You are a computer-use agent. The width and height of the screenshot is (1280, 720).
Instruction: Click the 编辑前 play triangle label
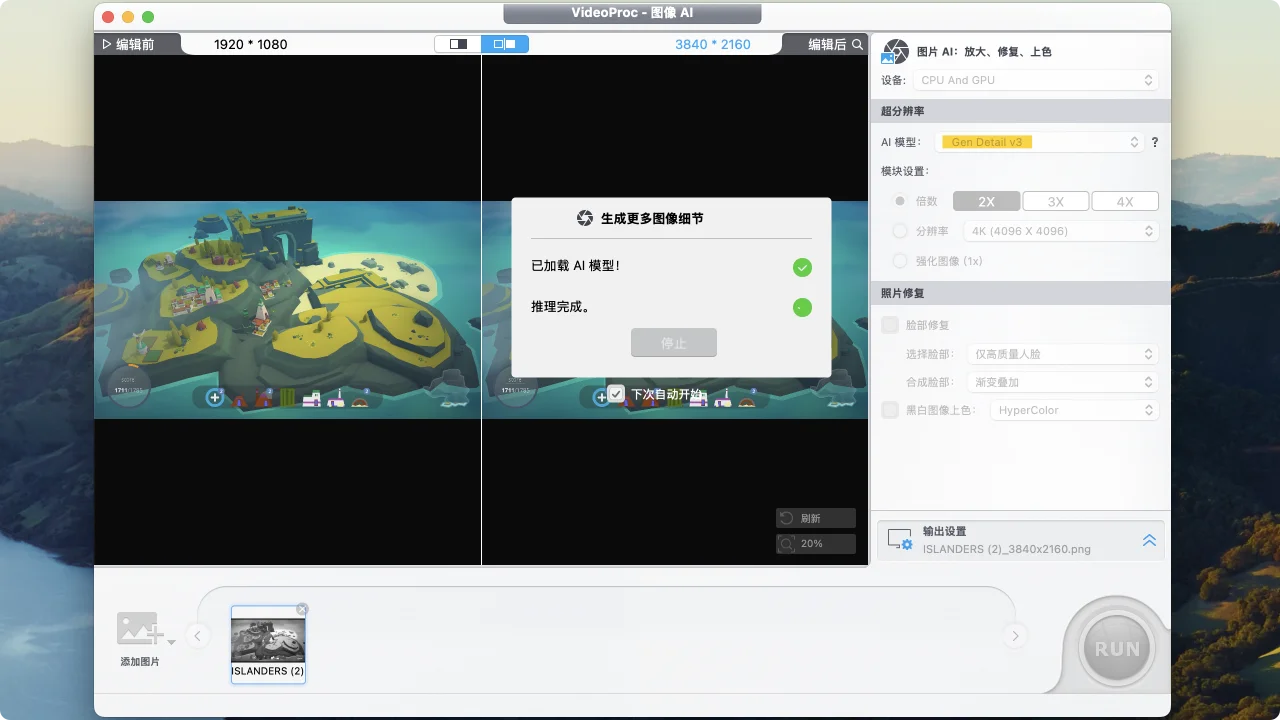[129, 44]
